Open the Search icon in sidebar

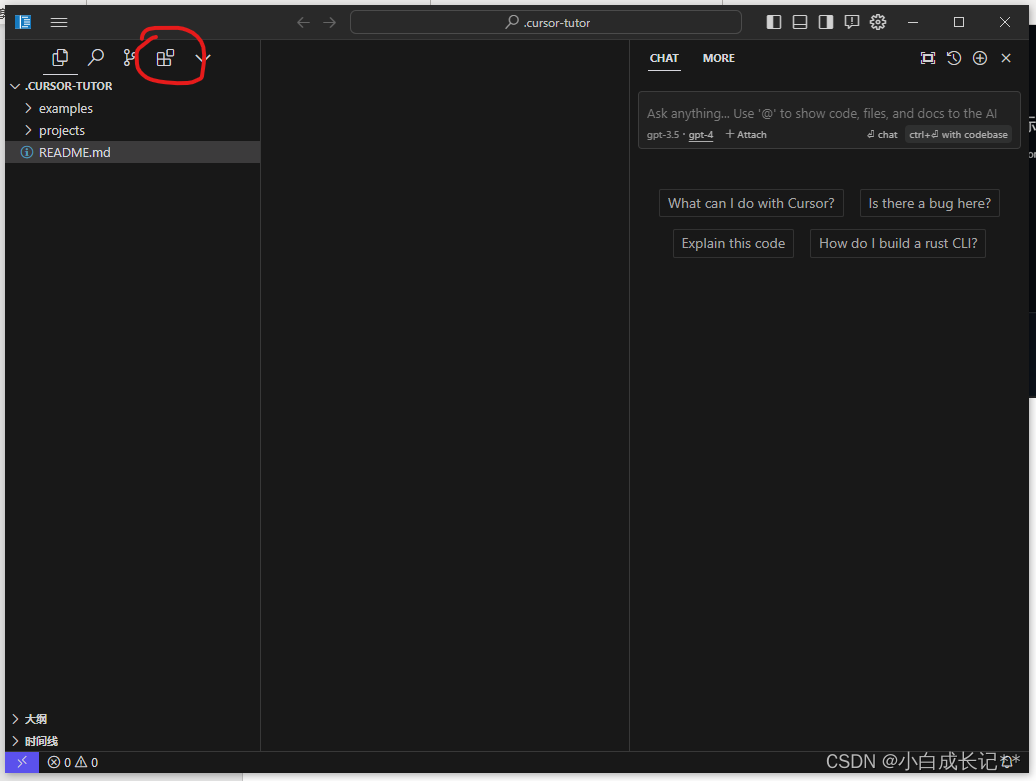pos(95,58)
